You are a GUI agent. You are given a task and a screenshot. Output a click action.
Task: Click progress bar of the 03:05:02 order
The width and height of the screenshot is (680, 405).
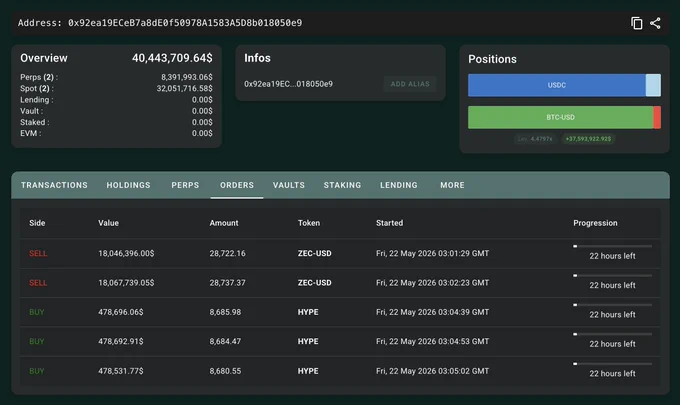(x=612, y=364)
